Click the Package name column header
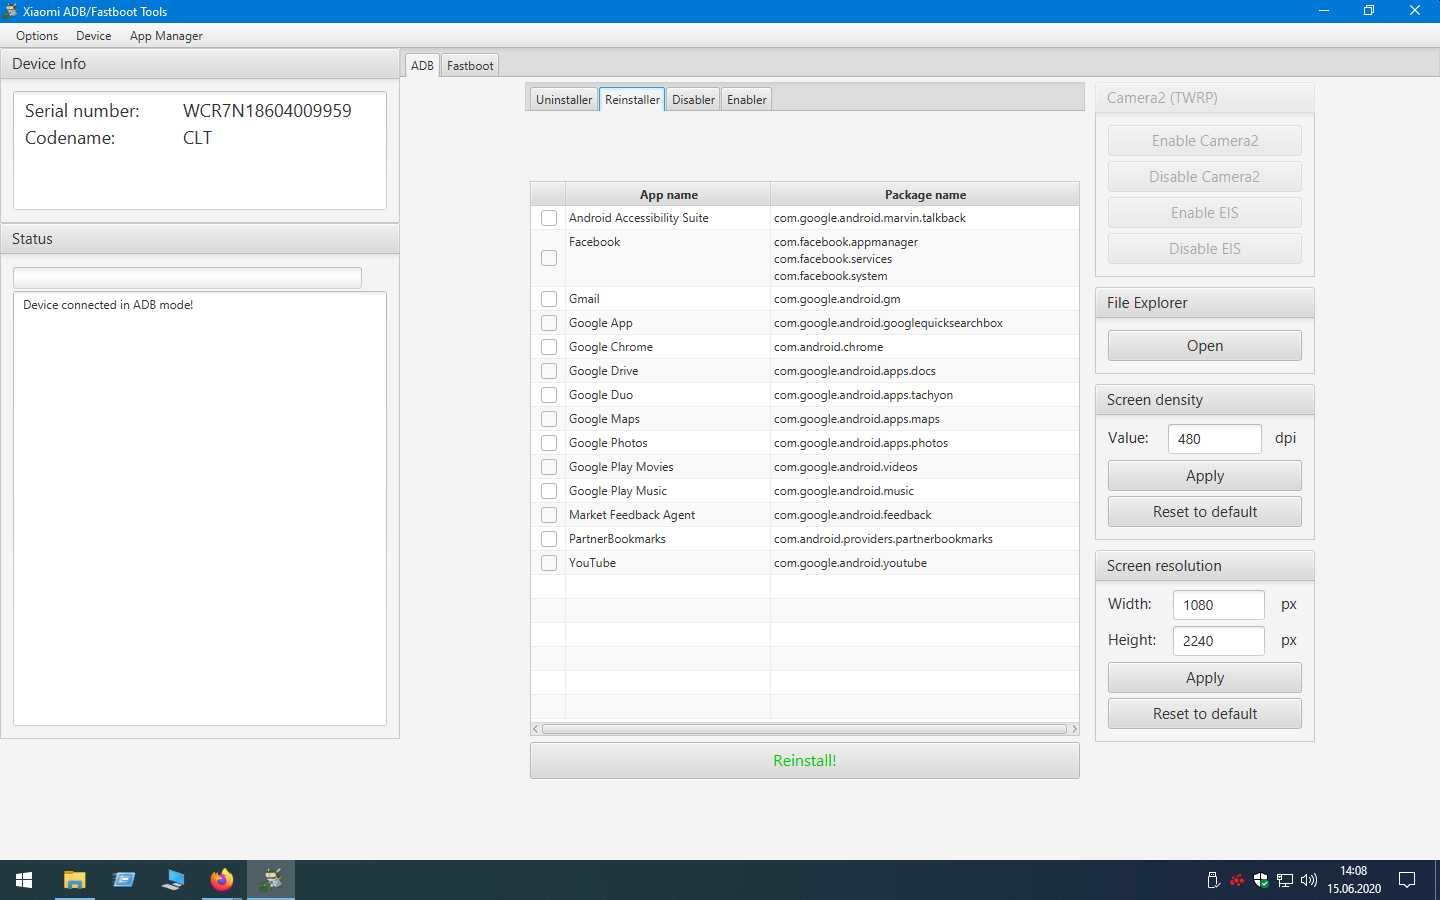The image size is (1440, 900). (x=925, y=194)
